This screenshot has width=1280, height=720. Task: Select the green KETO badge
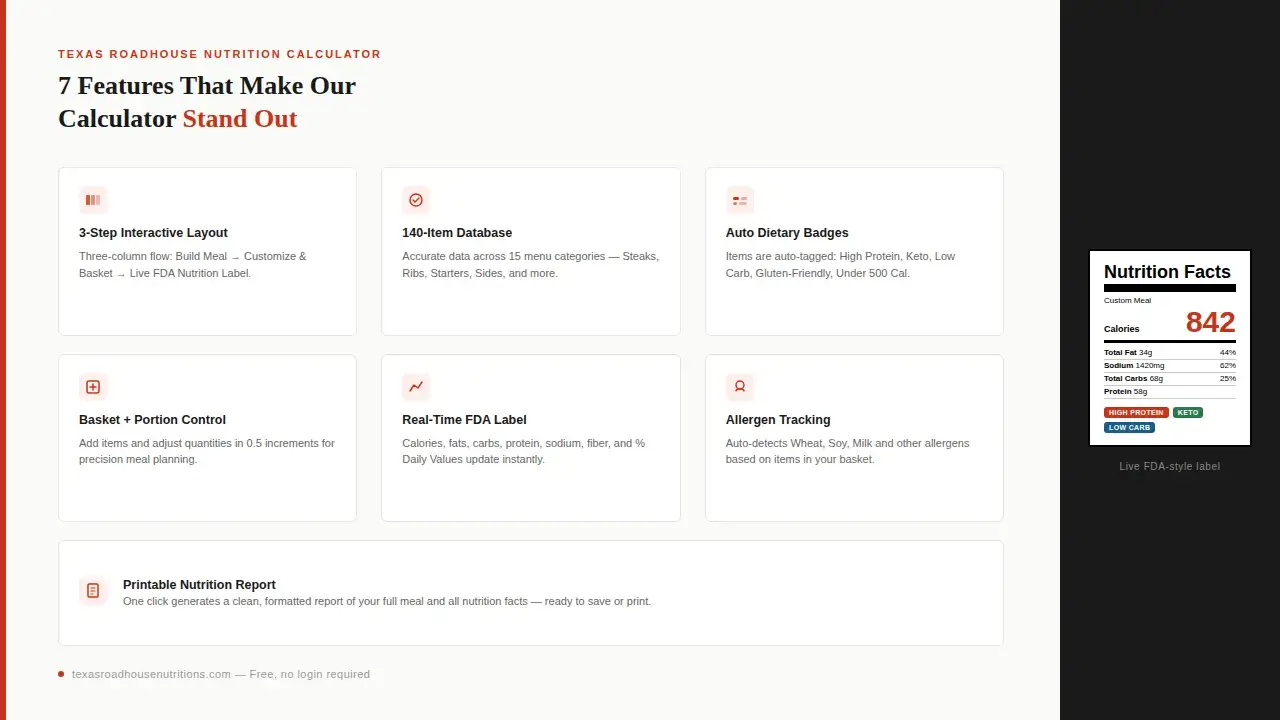click(x=1187, y=412)
